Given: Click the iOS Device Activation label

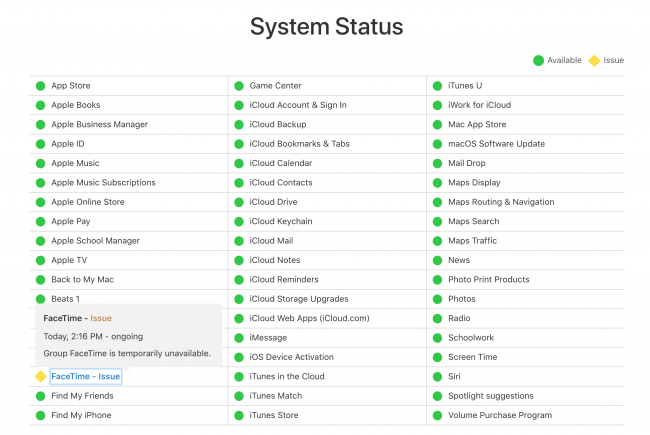Looking at the screenshot, I should (x=291, y=357).
